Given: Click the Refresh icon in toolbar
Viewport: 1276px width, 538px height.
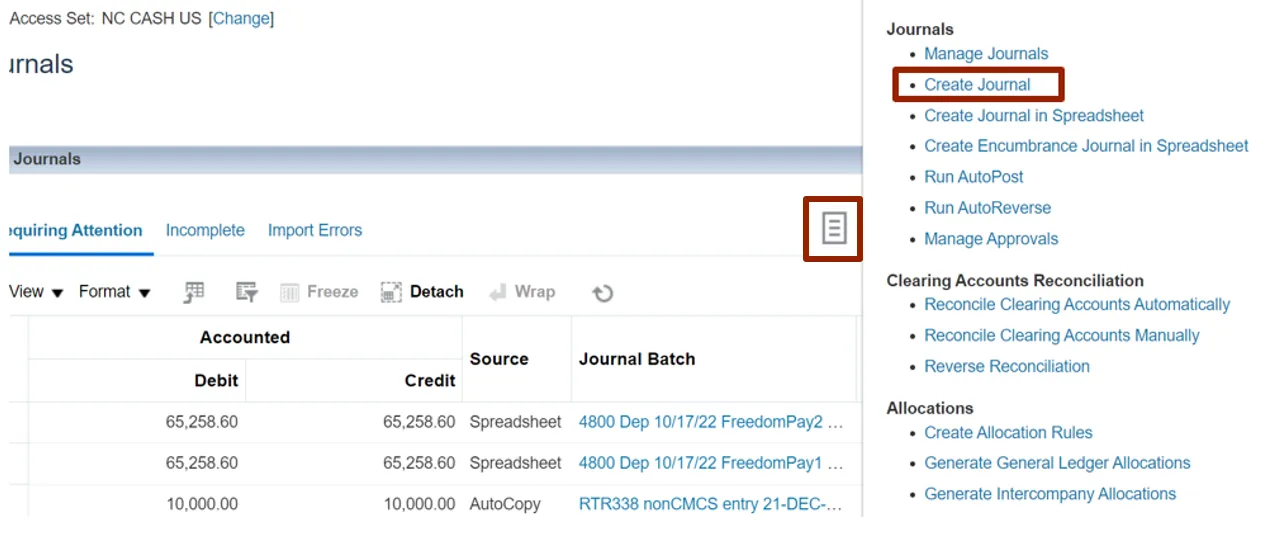Looking at the screenshot, I should (x=602, y=293).
